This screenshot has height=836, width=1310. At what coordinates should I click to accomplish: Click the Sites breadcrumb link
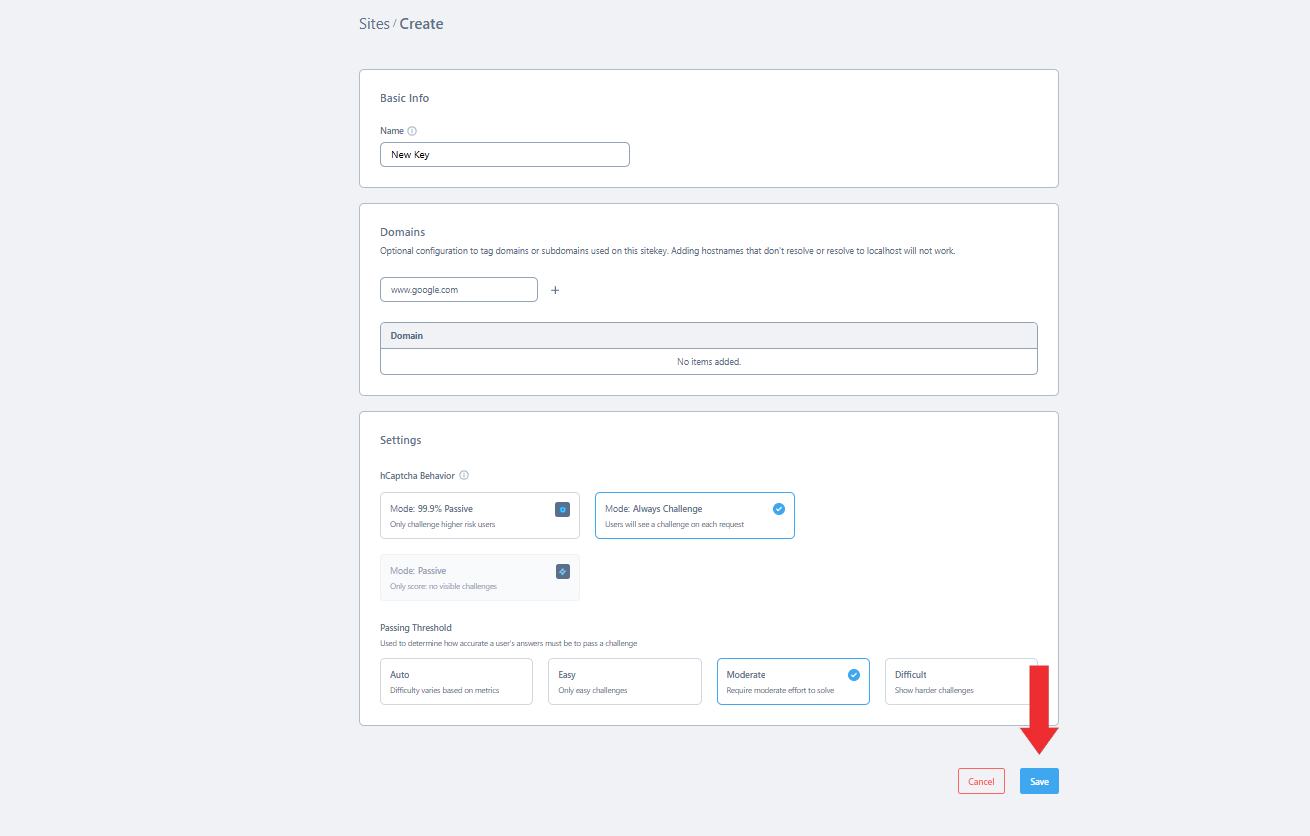(374, 24)
